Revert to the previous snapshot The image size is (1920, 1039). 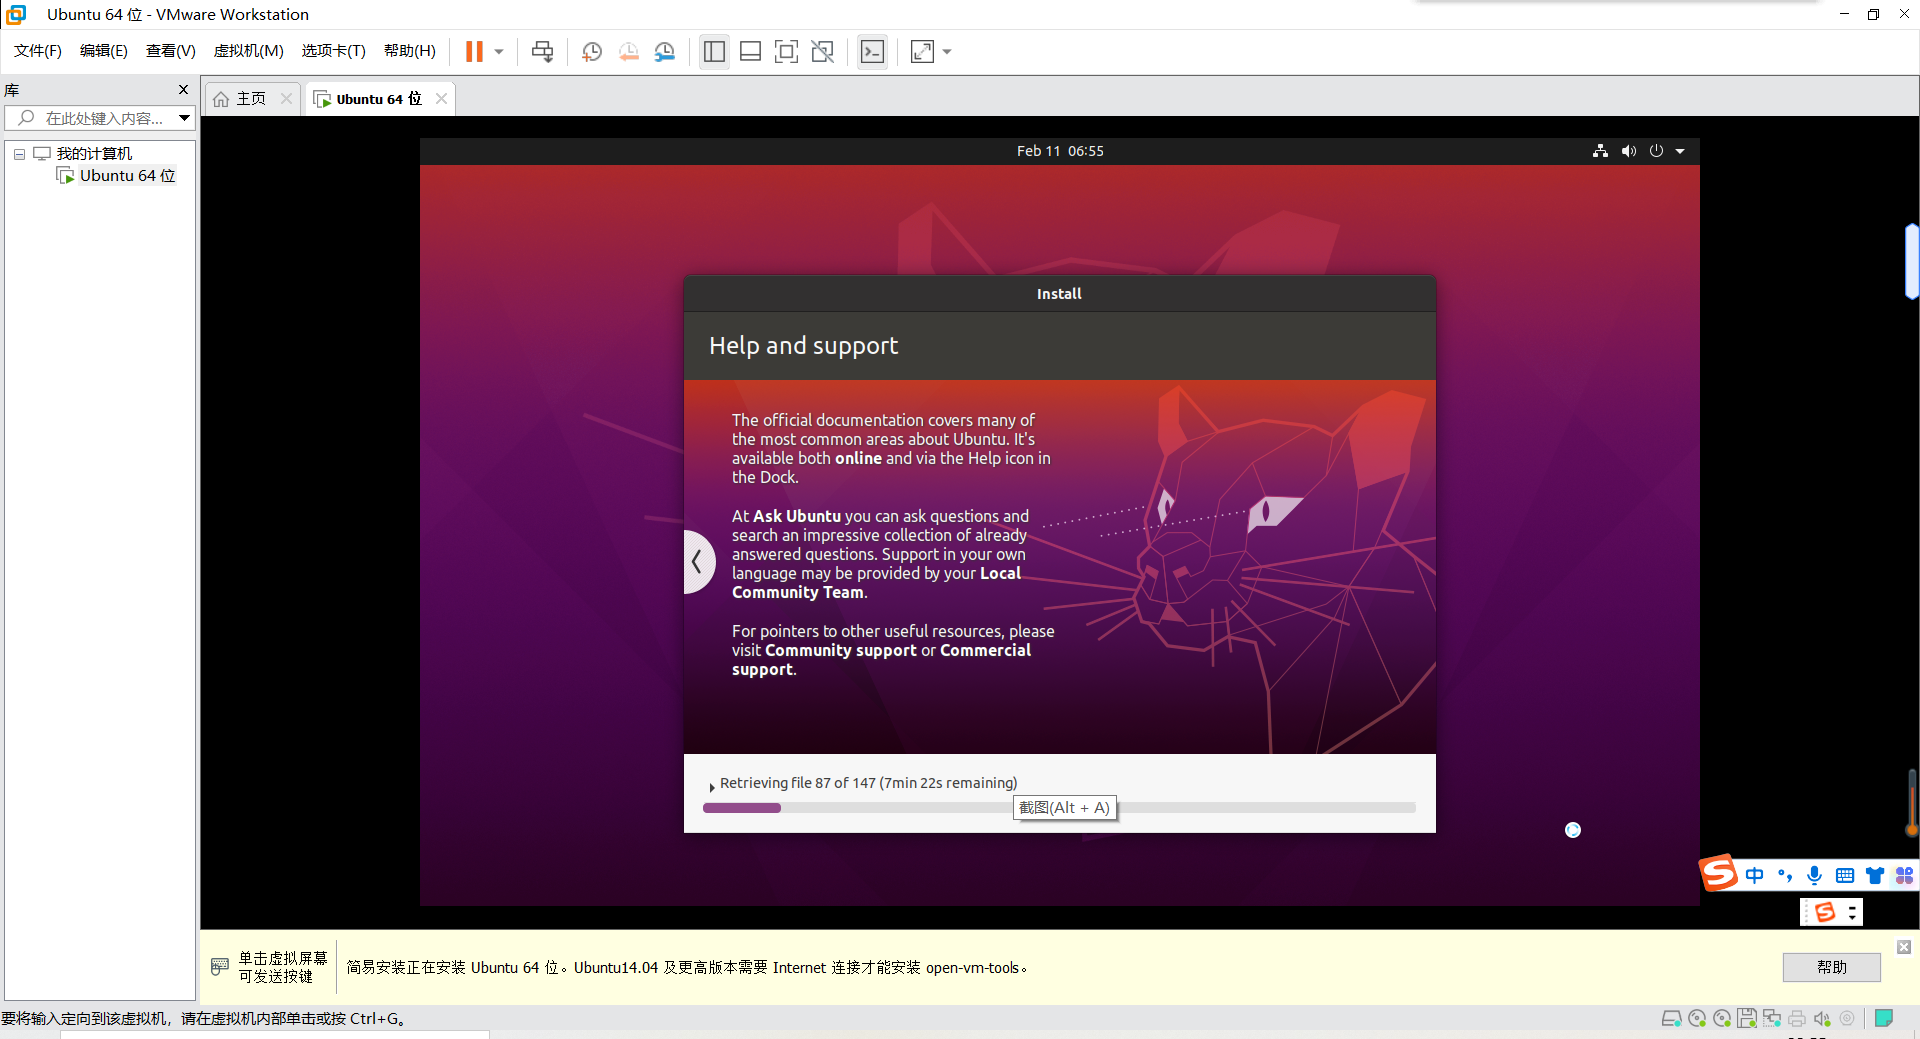pyautogui.click(x=628, y=51)
